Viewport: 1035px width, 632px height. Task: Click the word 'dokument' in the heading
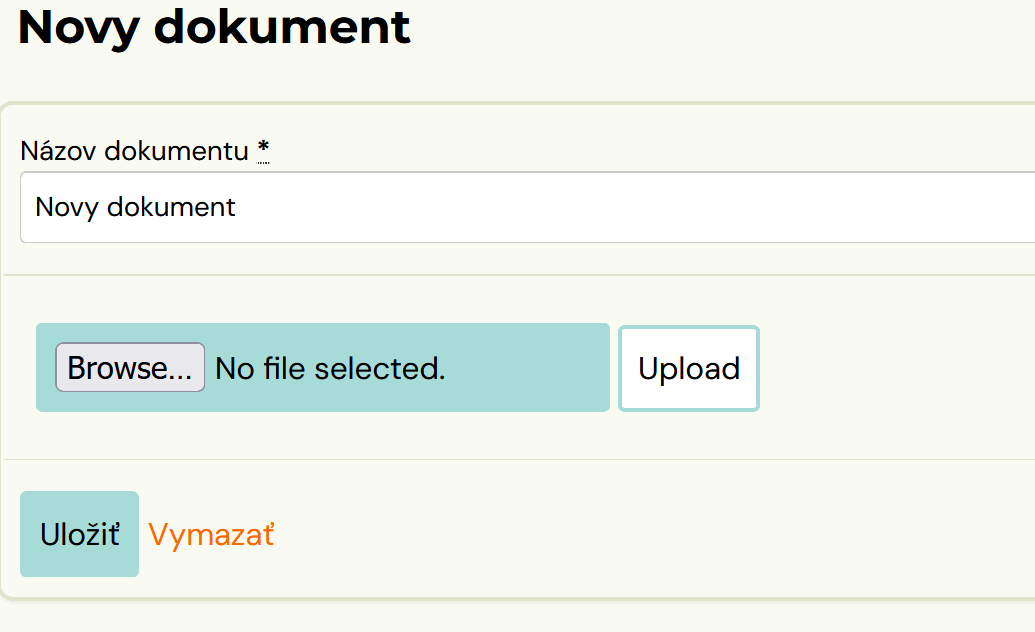[282, 26]
